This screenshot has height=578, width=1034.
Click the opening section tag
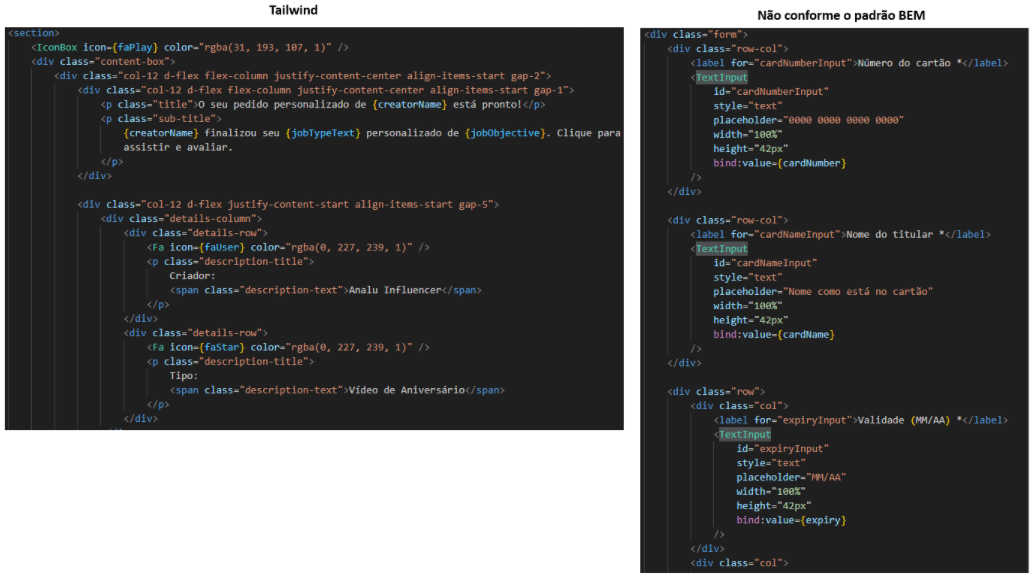point(34,33)
